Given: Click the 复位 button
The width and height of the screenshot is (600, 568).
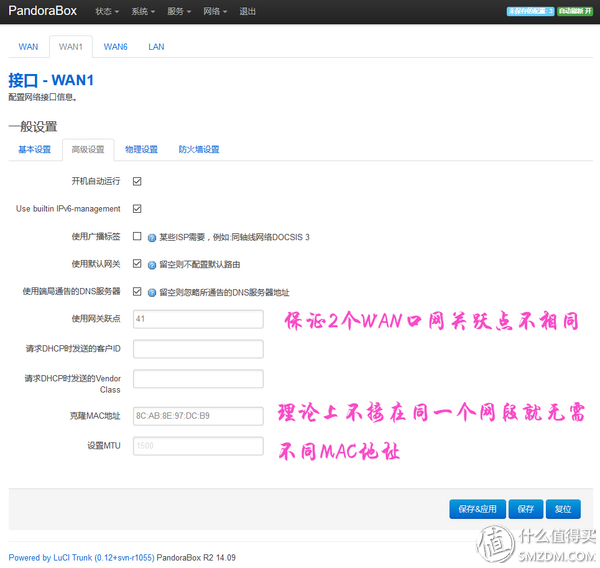Looking at the screenshot, I should [563, 509].
